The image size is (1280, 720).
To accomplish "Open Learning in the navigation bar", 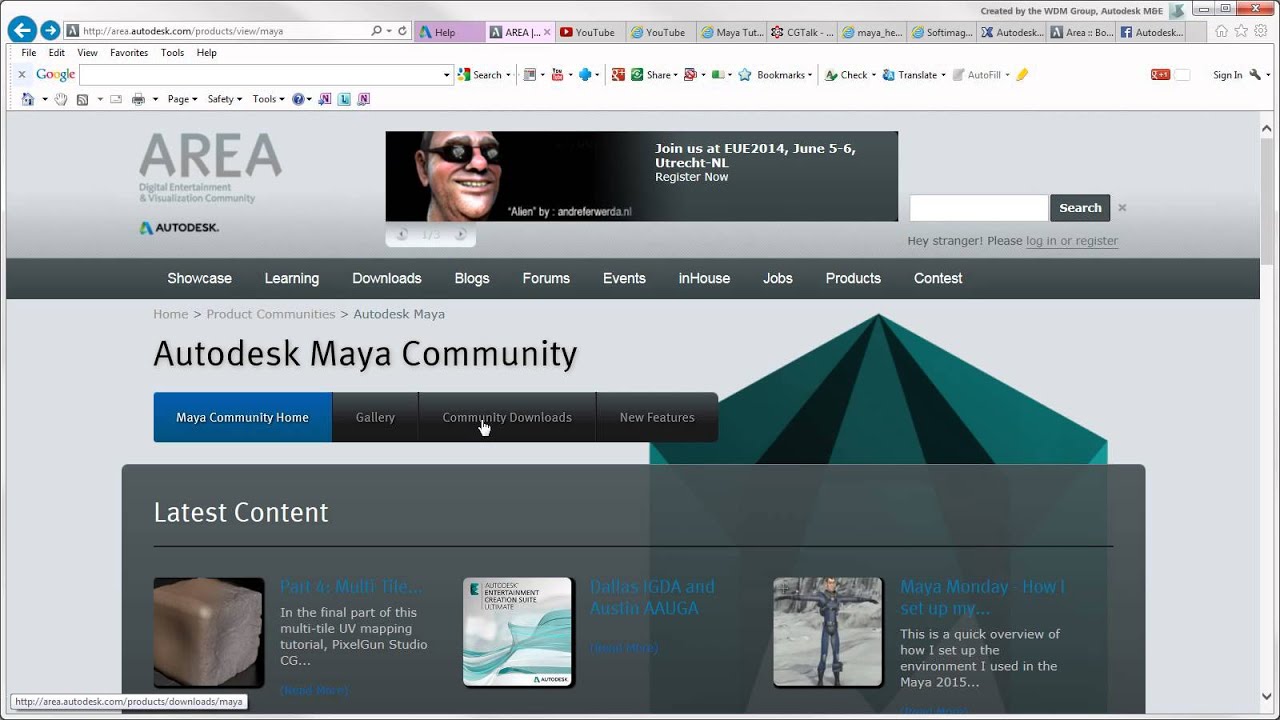I will [292, 278].
